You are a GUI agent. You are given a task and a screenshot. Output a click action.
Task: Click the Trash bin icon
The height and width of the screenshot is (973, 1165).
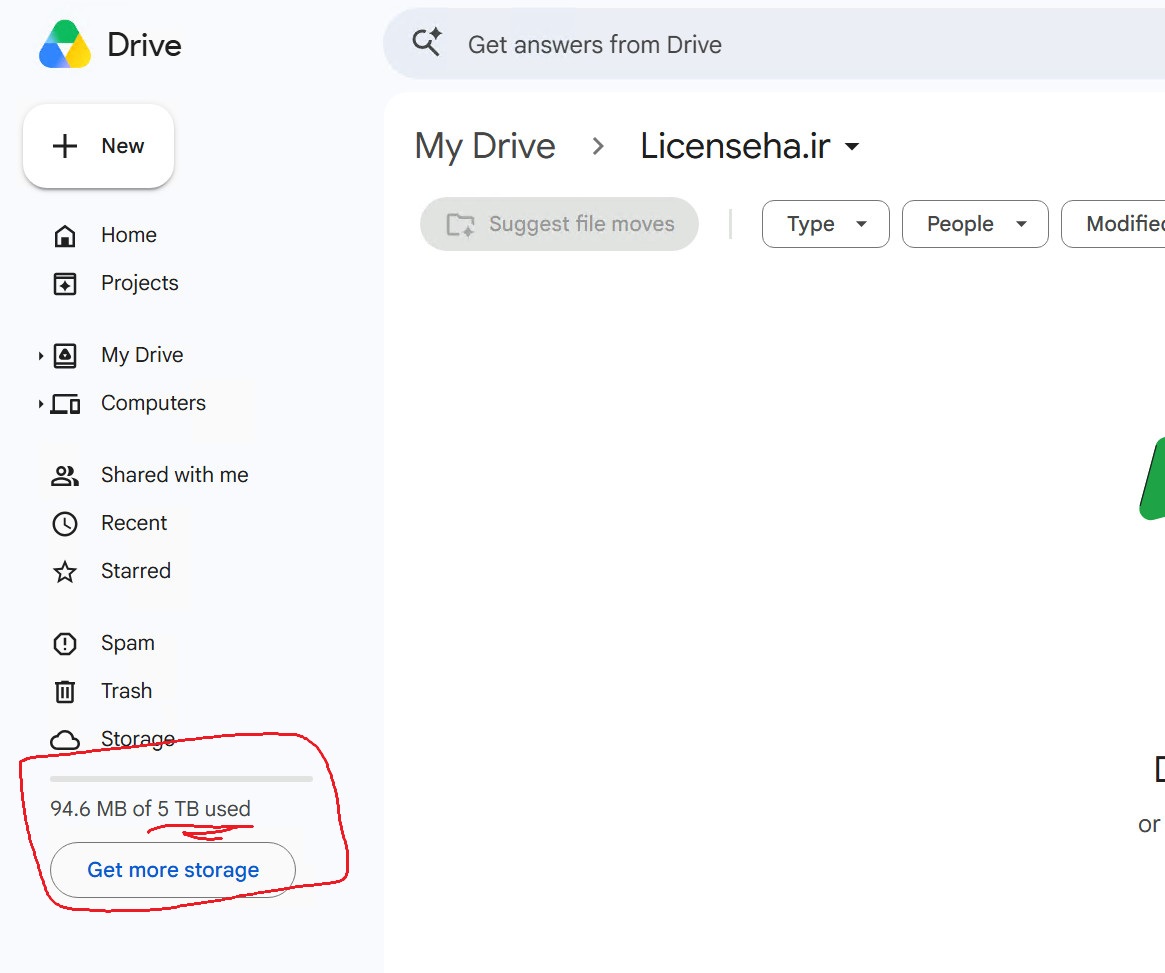tap(65, 691)
